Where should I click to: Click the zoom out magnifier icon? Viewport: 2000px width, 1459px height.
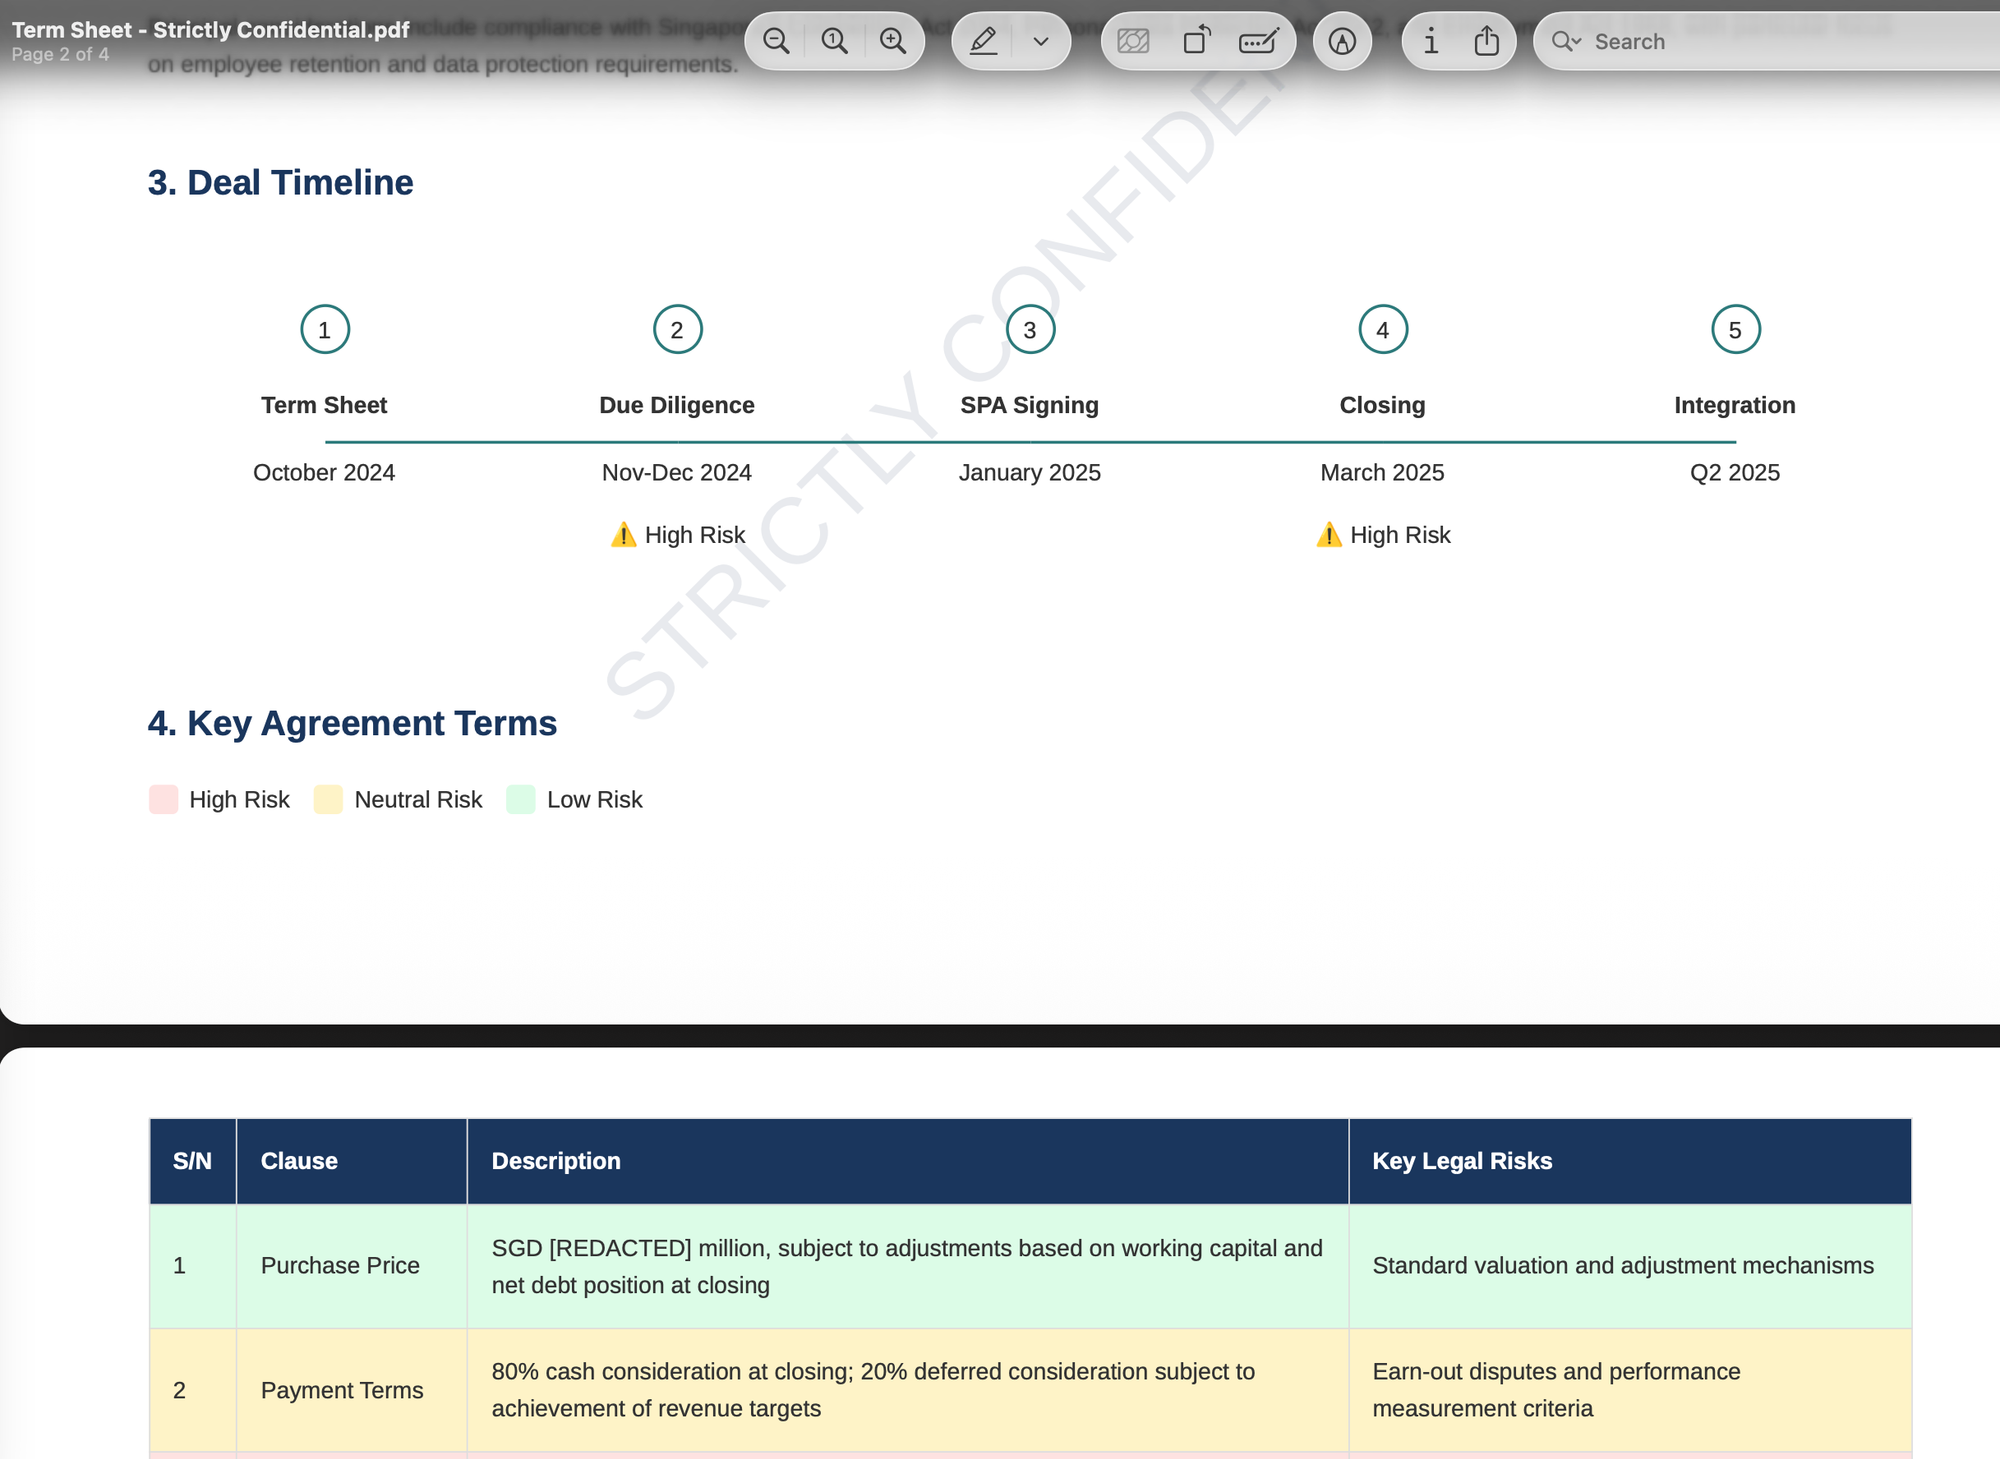[x=776, y=41]
